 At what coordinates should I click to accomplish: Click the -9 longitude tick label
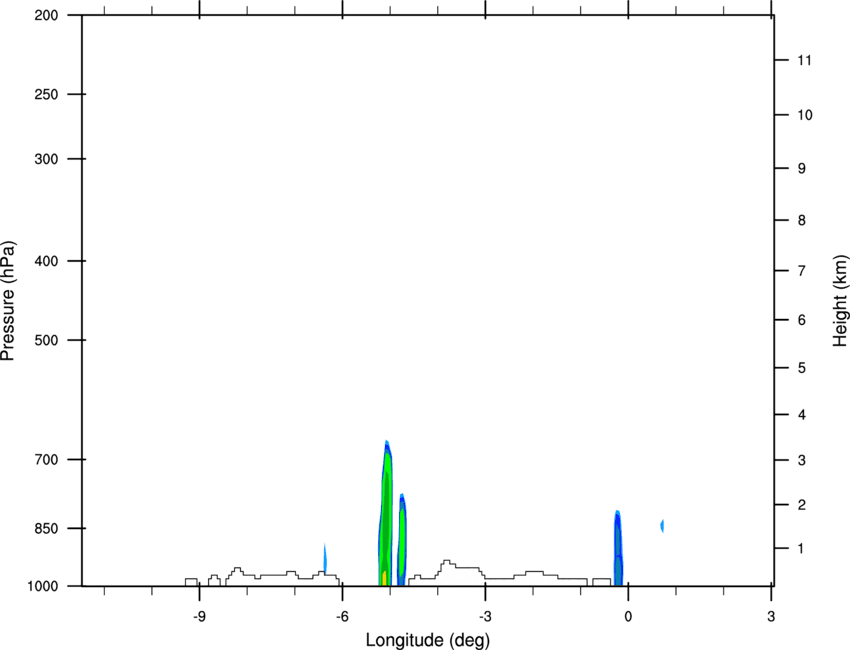(199, 616)
